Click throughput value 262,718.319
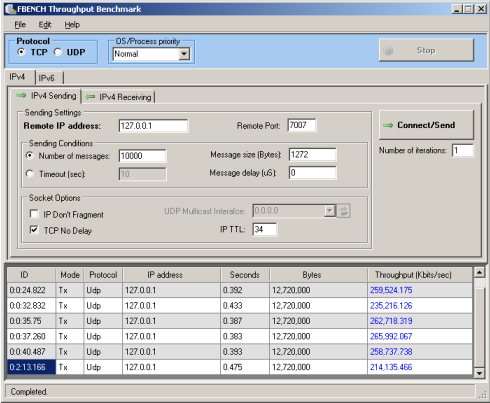This screenshot has height=403, width=490. coord(391,321)
